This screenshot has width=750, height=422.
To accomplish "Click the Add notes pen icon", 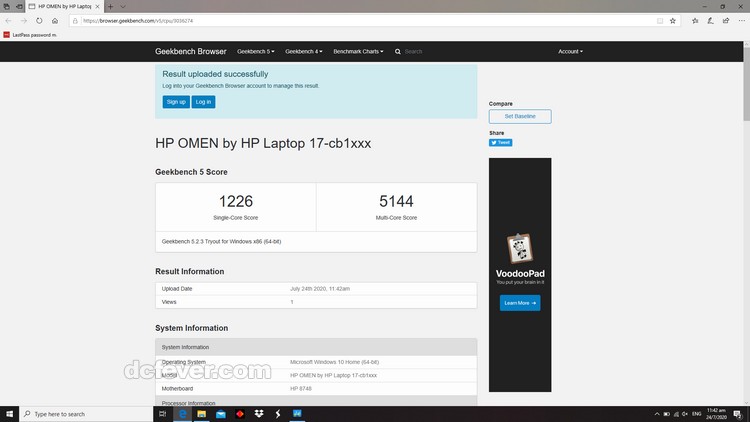I will click(710, 21).
